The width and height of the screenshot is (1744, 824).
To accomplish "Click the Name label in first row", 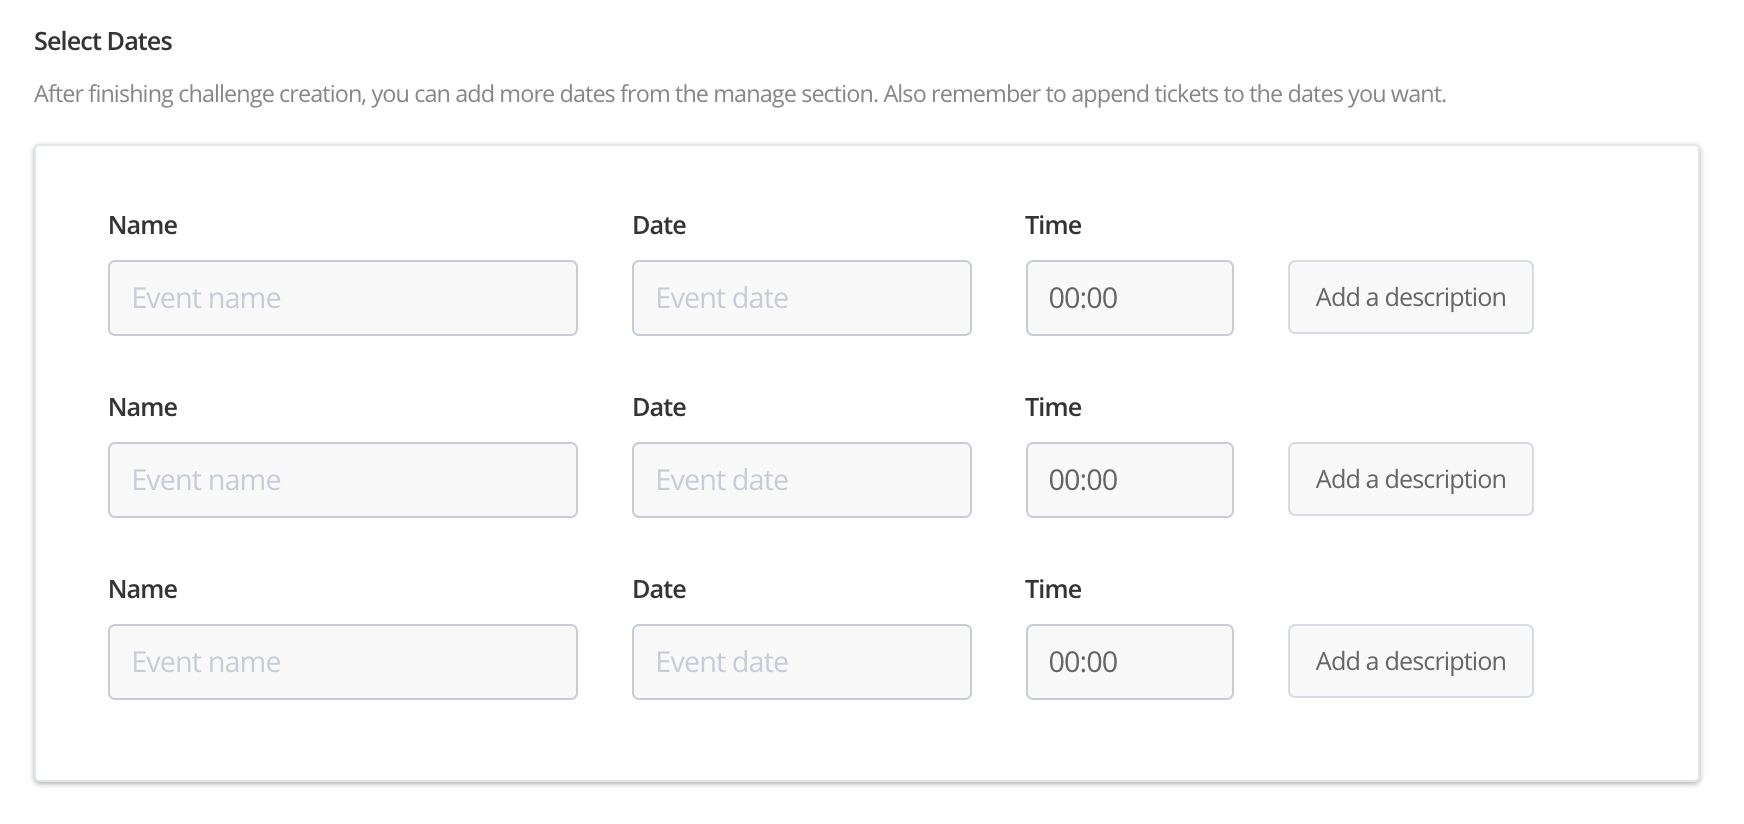I will click(143, 225).
